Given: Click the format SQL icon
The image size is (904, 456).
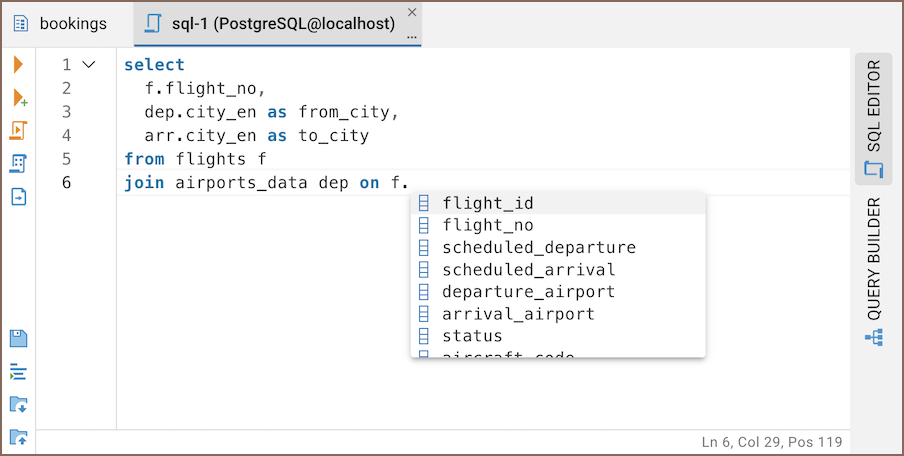Looking at the screenshot, I should coord(18,371).
